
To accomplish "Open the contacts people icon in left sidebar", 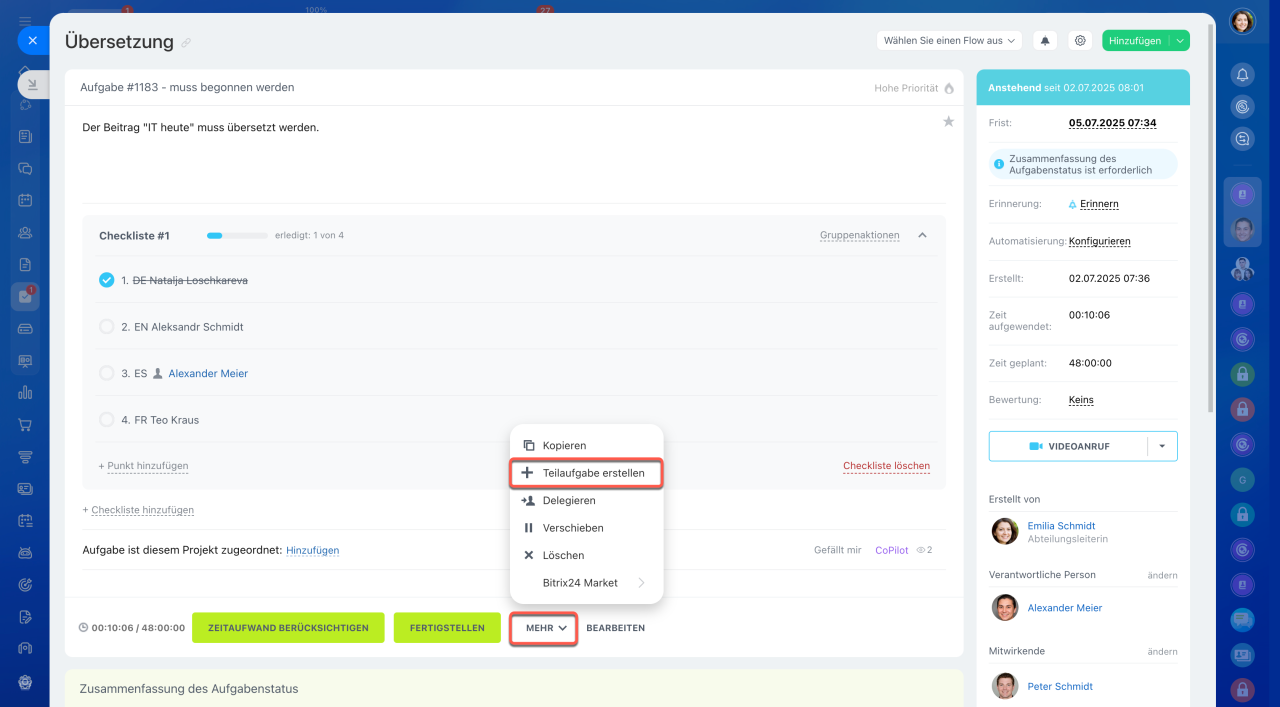I will 25,232.
